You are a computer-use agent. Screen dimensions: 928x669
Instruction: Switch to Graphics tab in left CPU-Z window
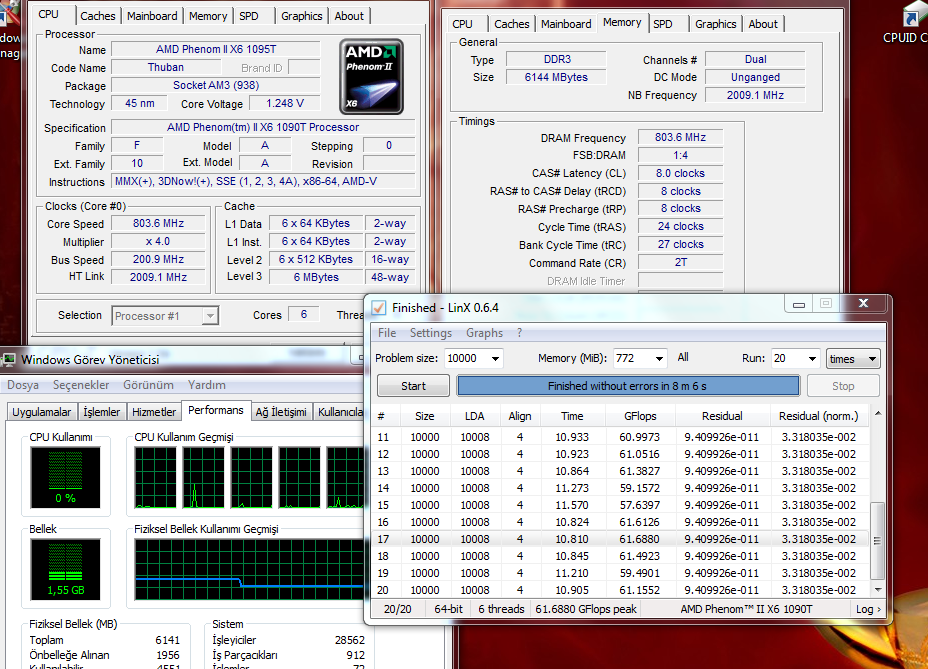(301, 16)
